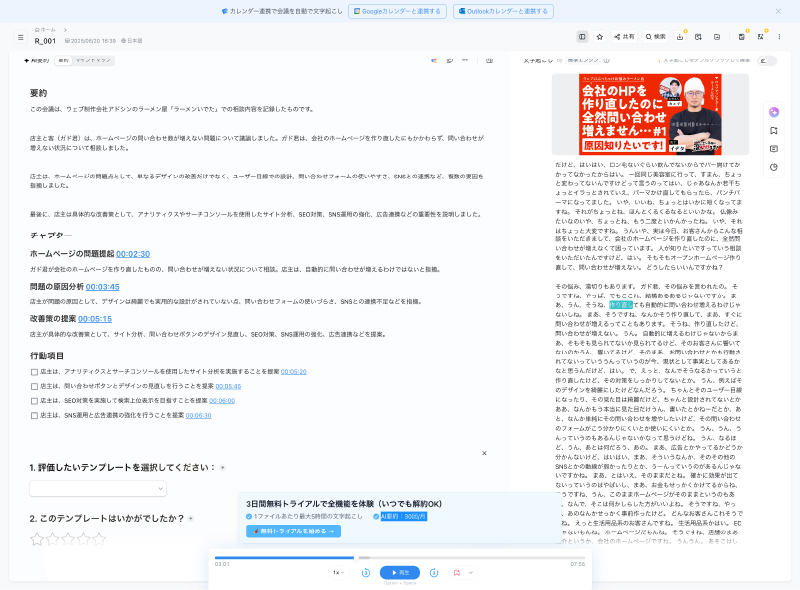Click the 再生 play button
This screenshot has width=800, height=590.
click(x=399, y=573)
